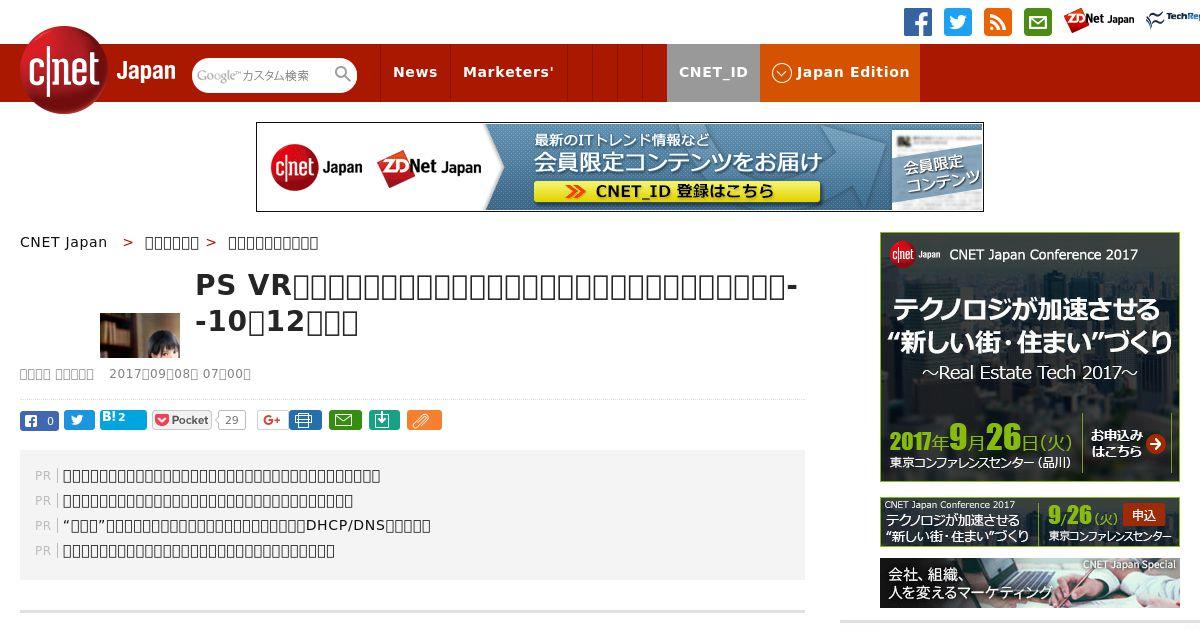Screen dimensions: 1200x630
Task: Go to the CNET Japan home logo
Action: (98, 70)
